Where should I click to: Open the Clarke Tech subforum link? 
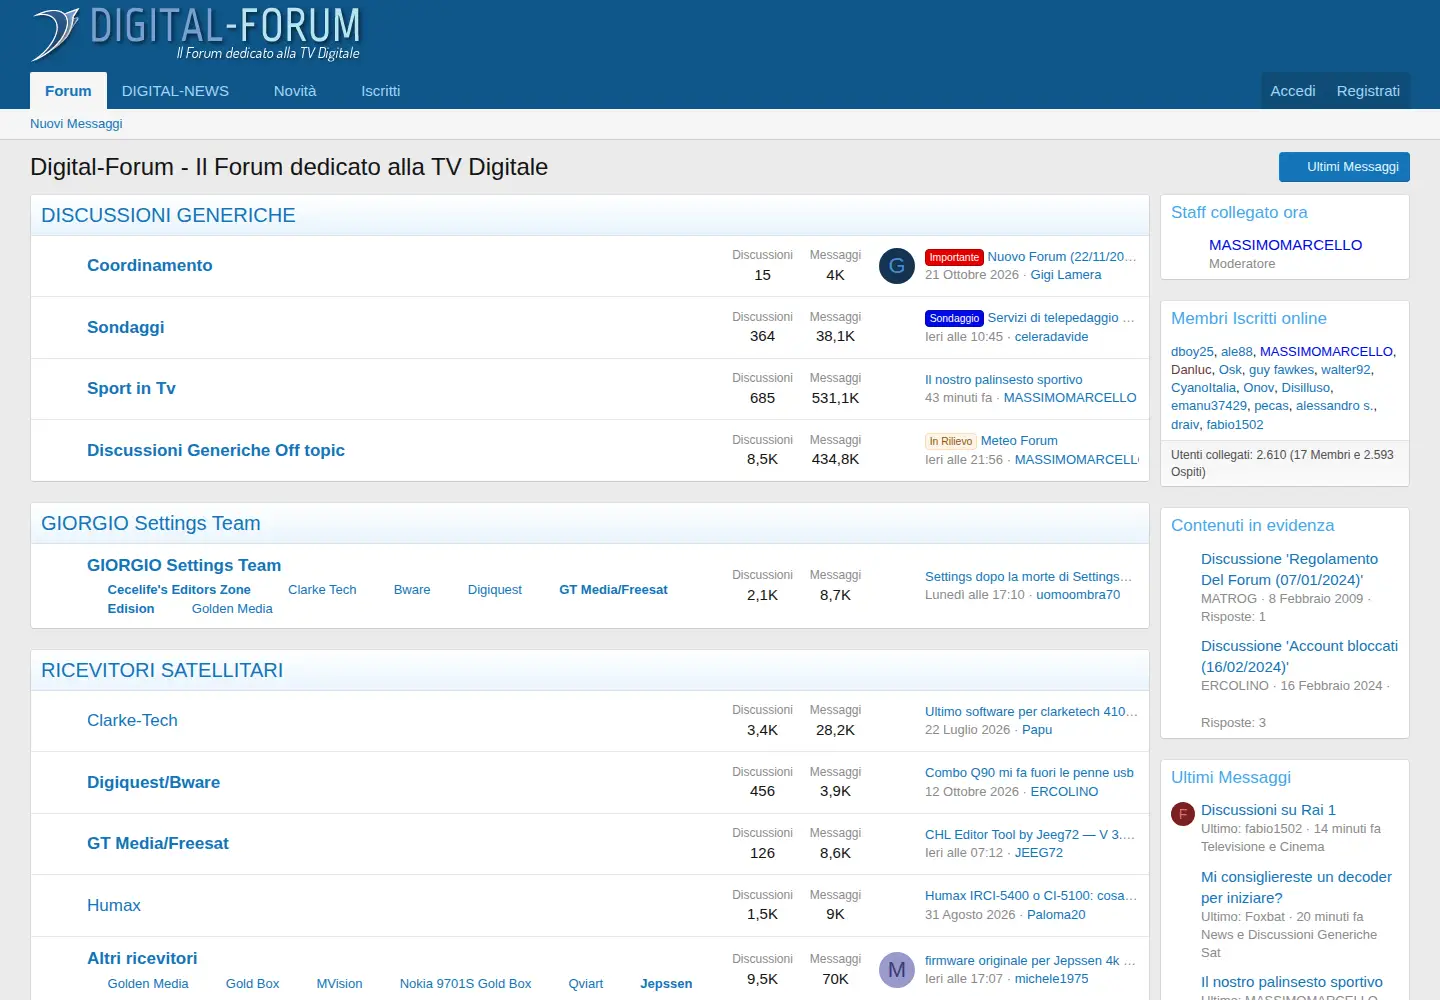coord(322,590)
